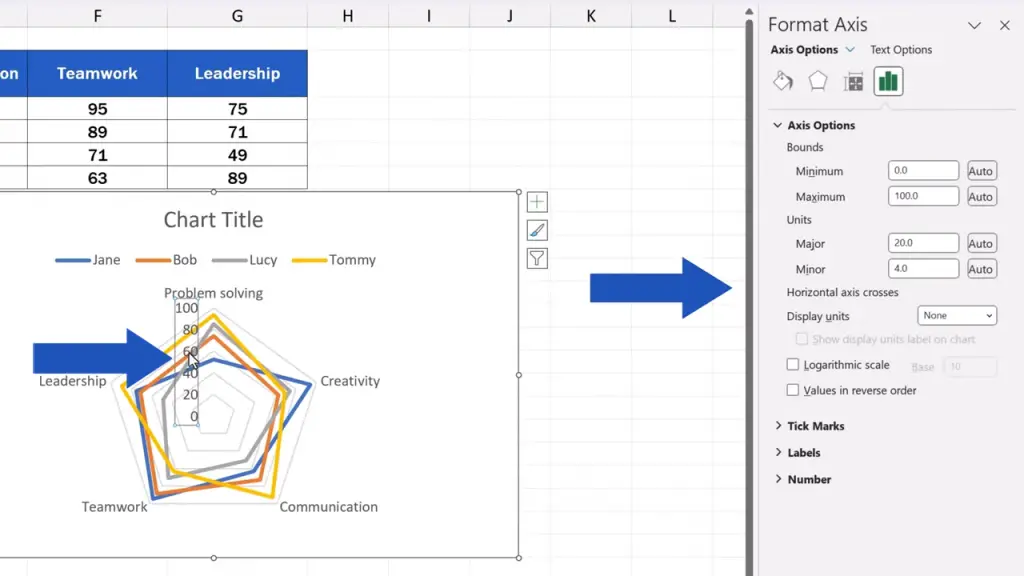Click the Lucy legend entry
1024x576 pixels.
[245, 260]
